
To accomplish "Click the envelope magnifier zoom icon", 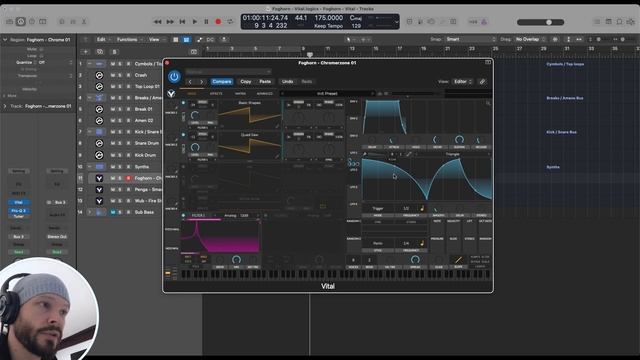I will click(x=488, y=104).
